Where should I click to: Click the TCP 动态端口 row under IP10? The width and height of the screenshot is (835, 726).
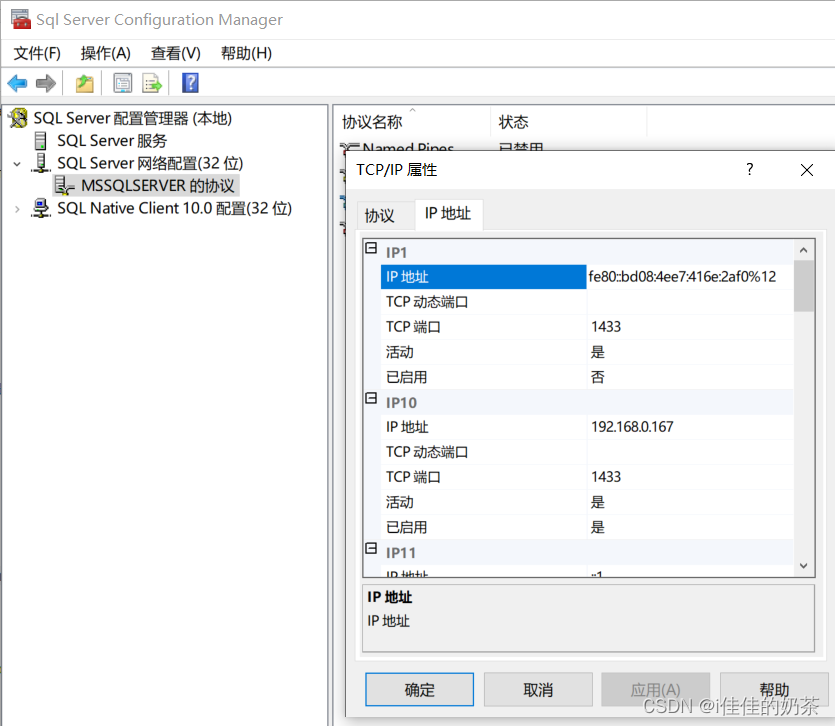click(587, 452)
